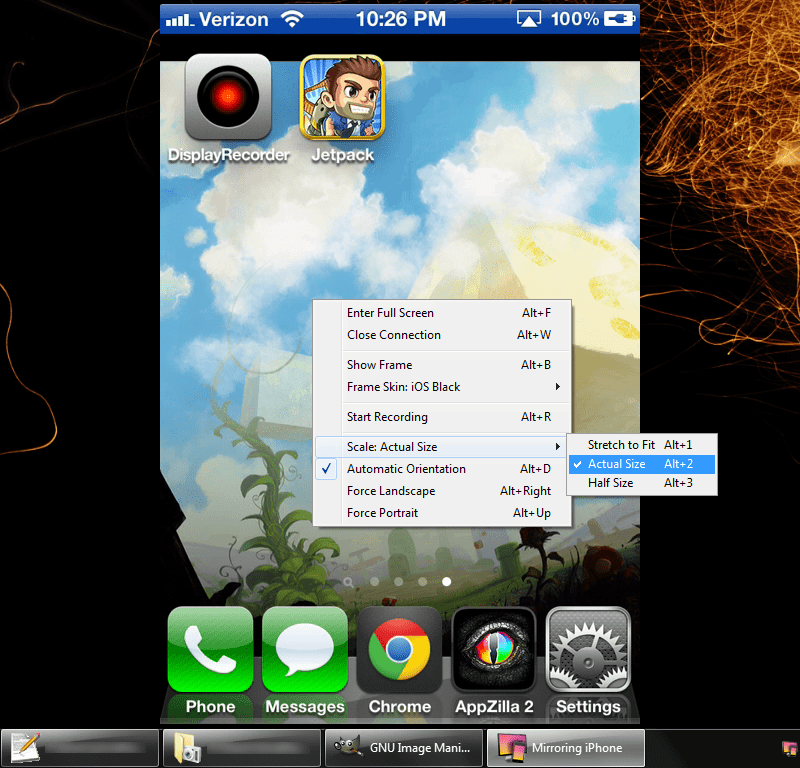
Task: Open the folder camera taskbar button
Action: [242, 748]
